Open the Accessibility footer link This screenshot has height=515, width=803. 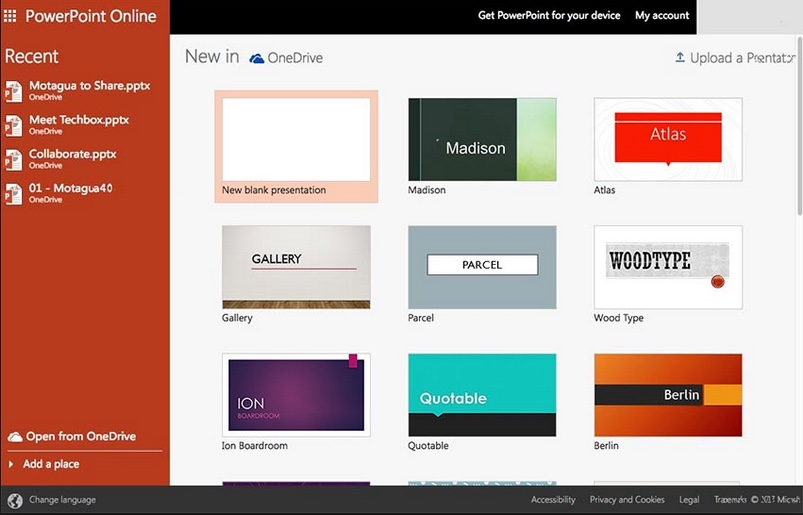pyautogui.click(x=553, y=500)
